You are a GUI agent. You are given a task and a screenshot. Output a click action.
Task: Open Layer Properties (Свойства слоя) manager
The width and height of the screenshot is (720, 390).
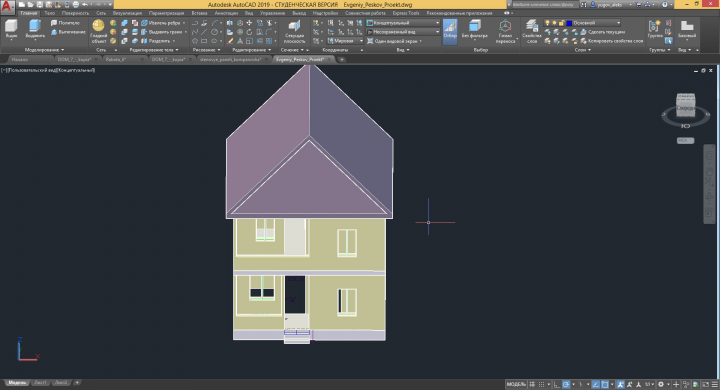click(x=532, y=31)
